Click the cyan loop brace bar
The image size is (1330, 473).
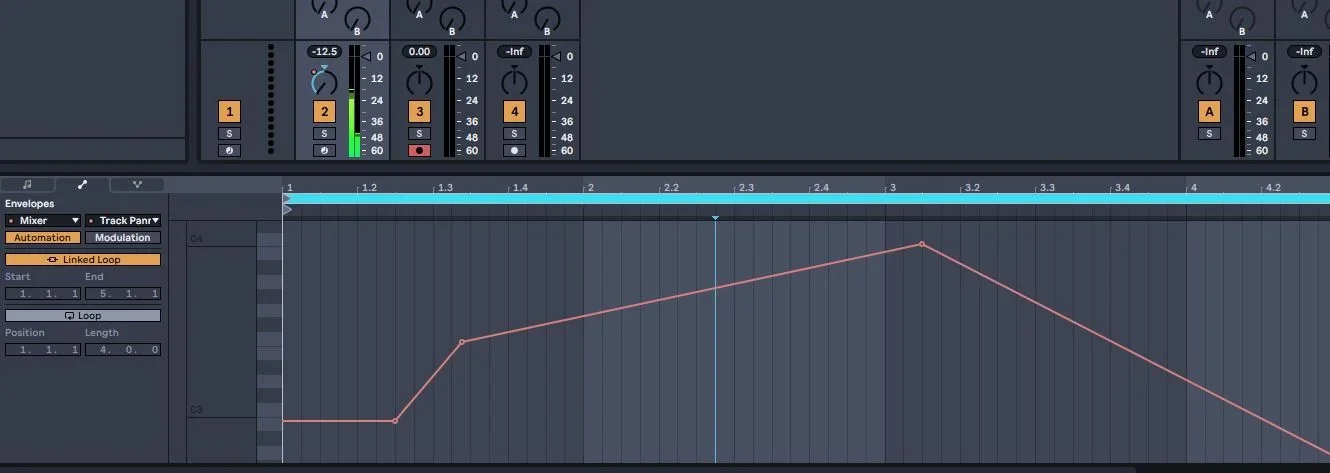point(808,198)
